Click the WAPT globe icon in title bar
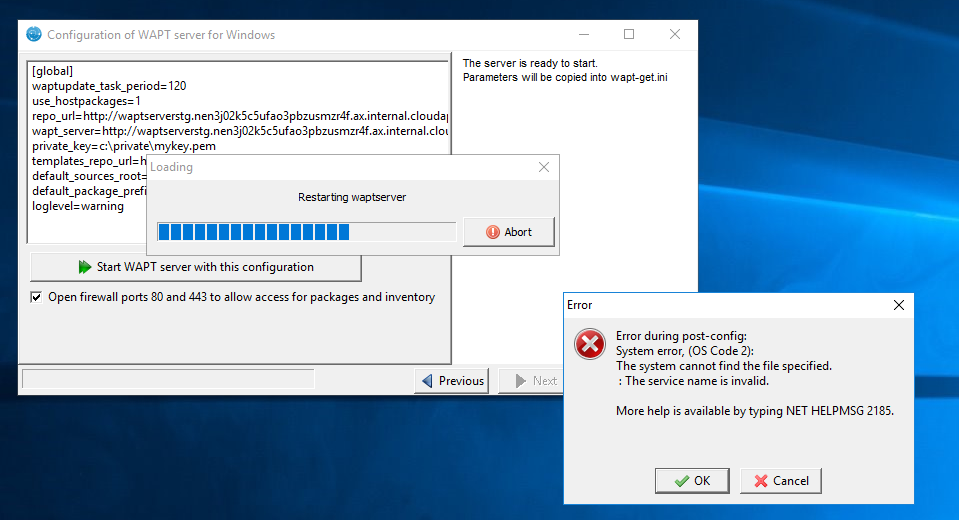 click(x=34, y=35)
